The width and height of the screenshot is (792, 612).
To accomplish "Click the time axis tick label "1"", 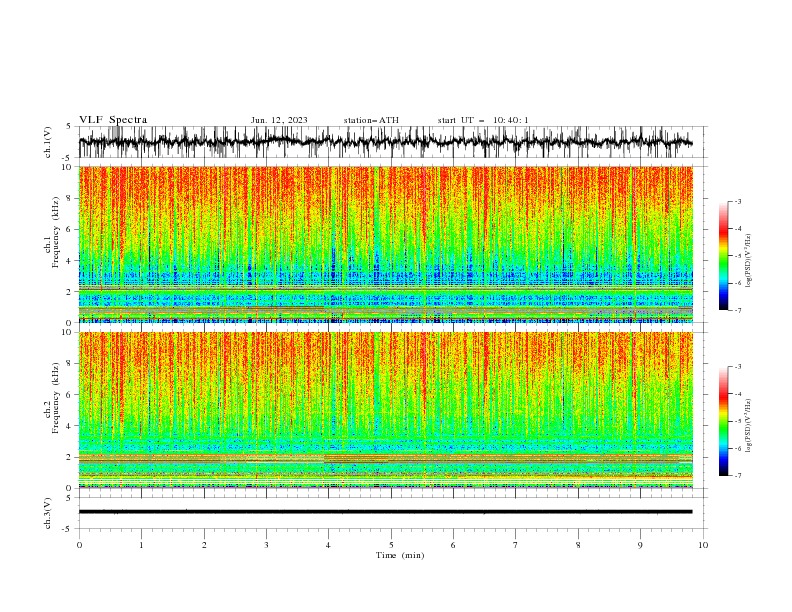I will (x=141, y=545).
